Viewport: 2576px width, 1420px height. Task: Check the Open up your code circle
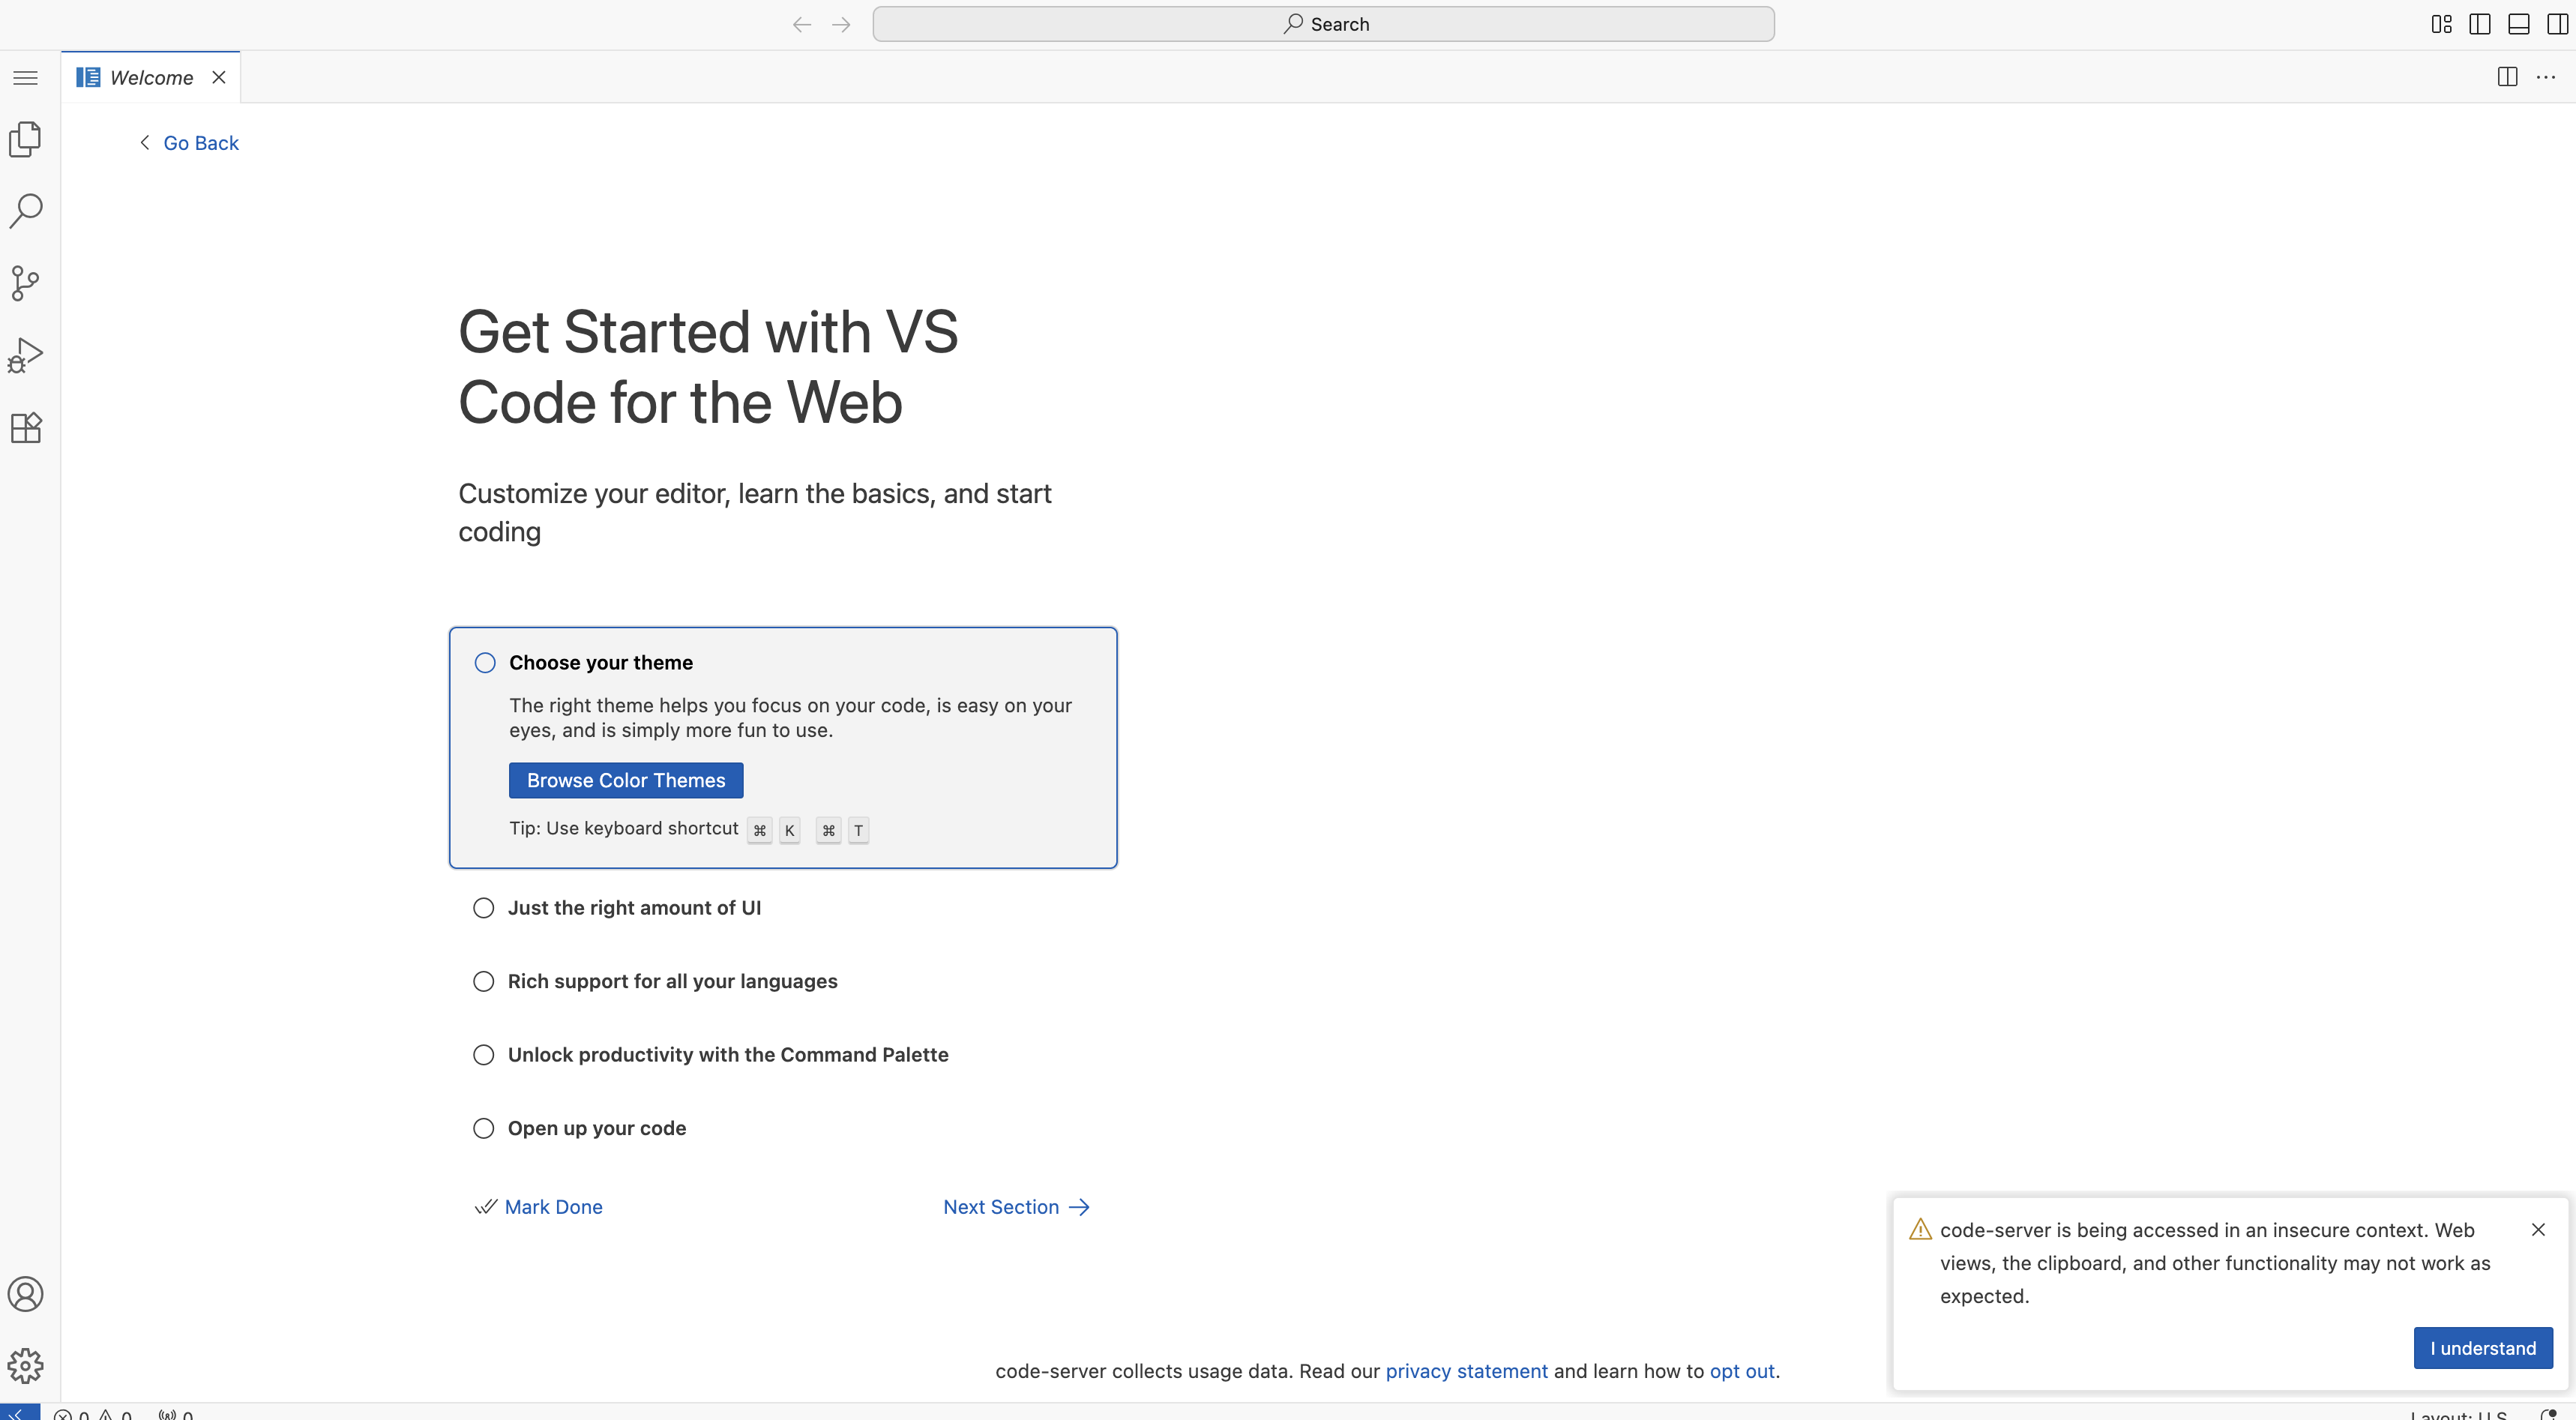[484, 1128]
